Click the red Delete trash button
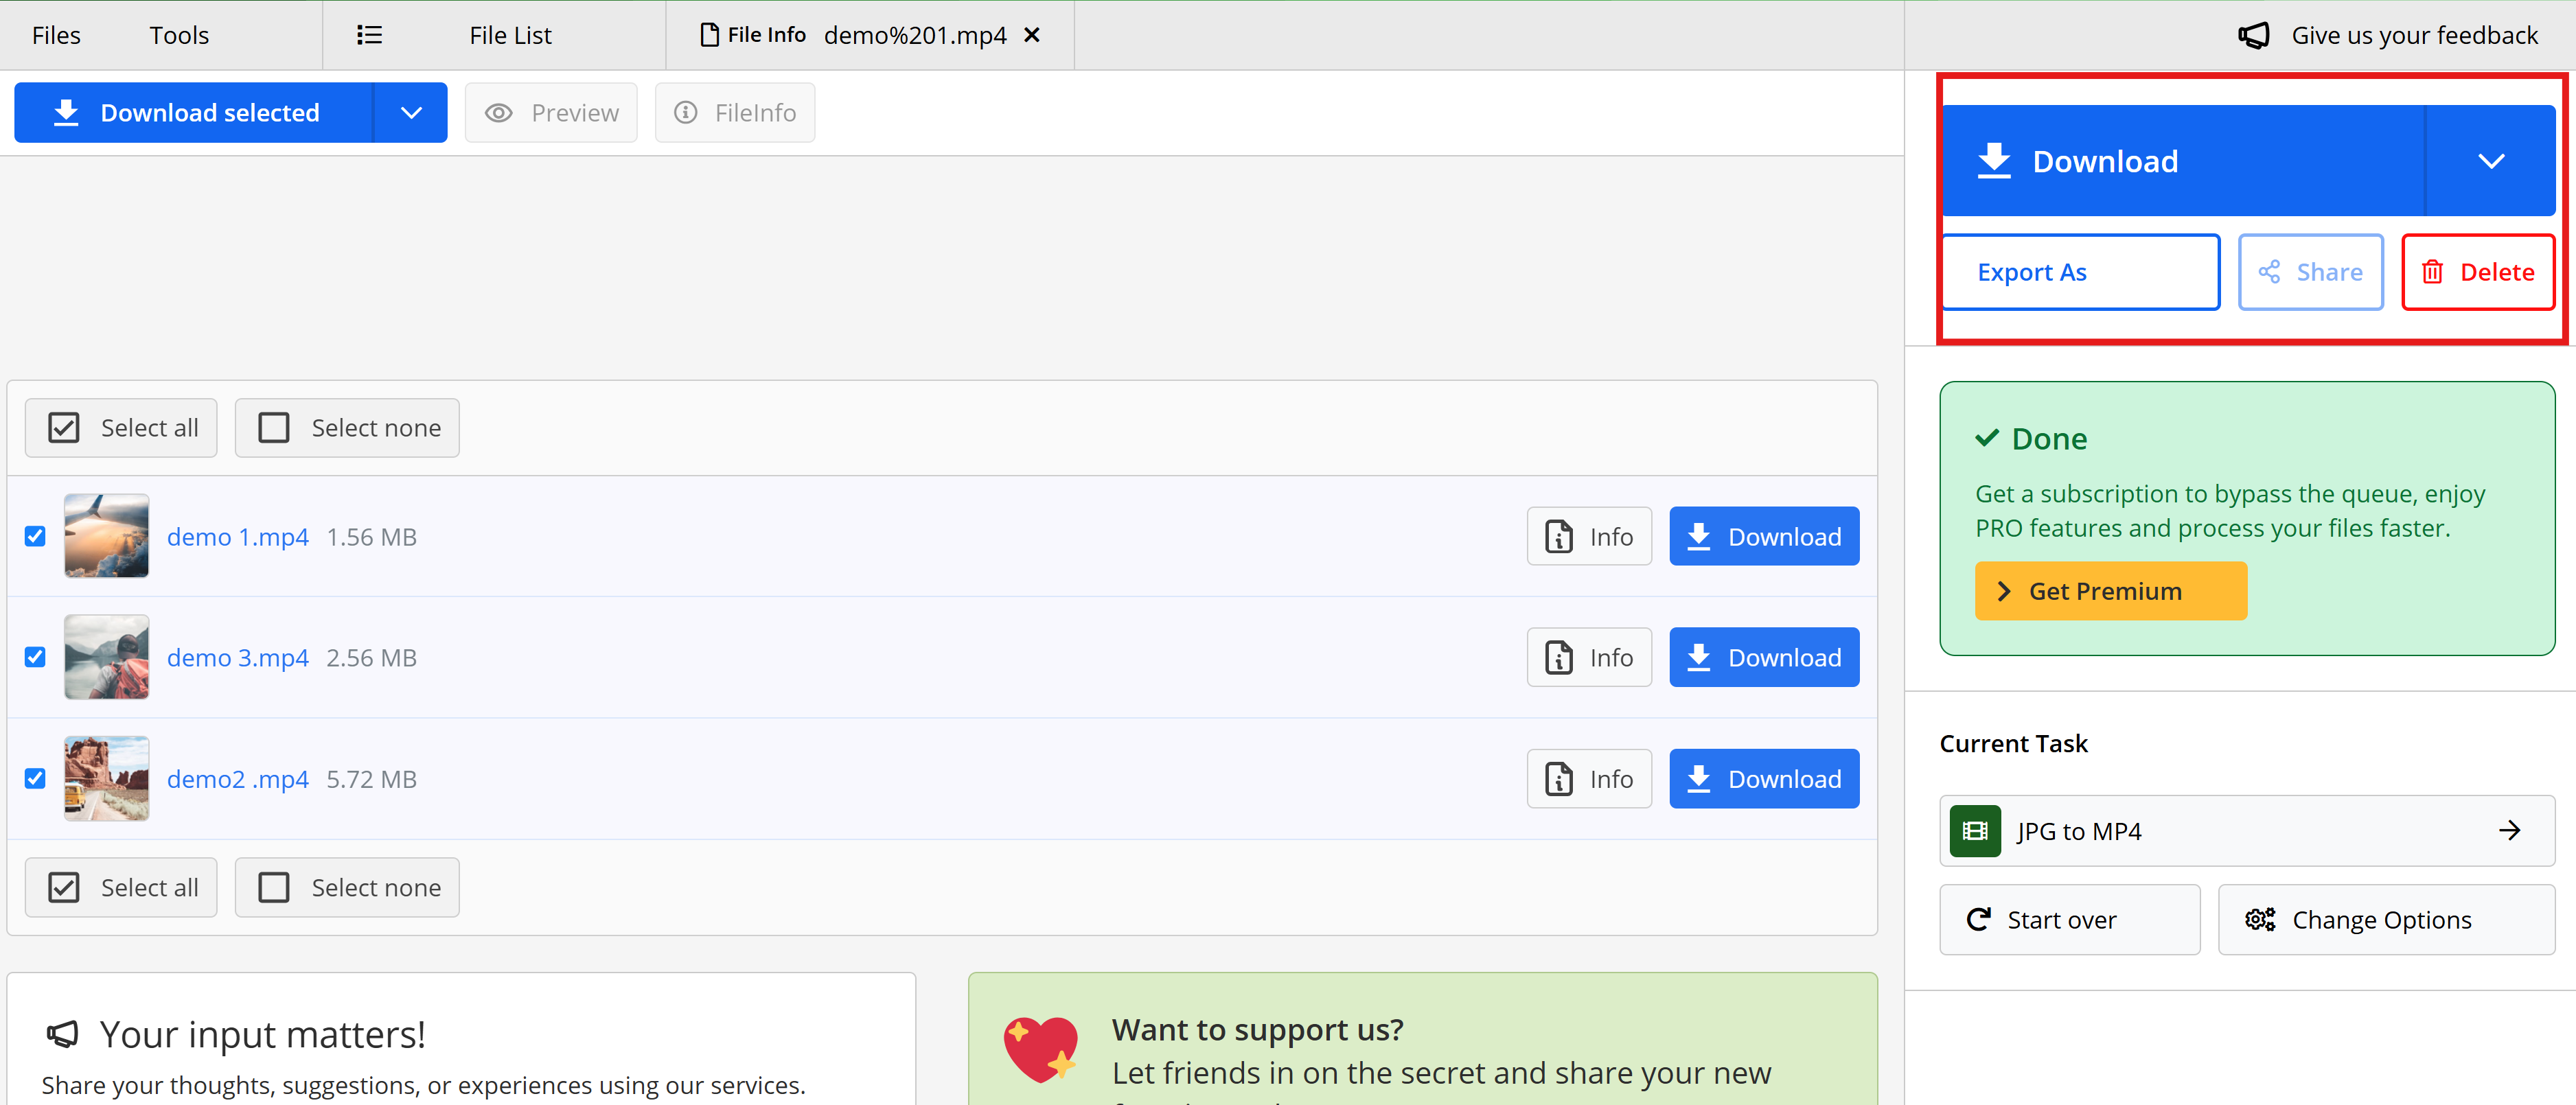Viewport: 2576px width, 1105px height. [2477, 272]
